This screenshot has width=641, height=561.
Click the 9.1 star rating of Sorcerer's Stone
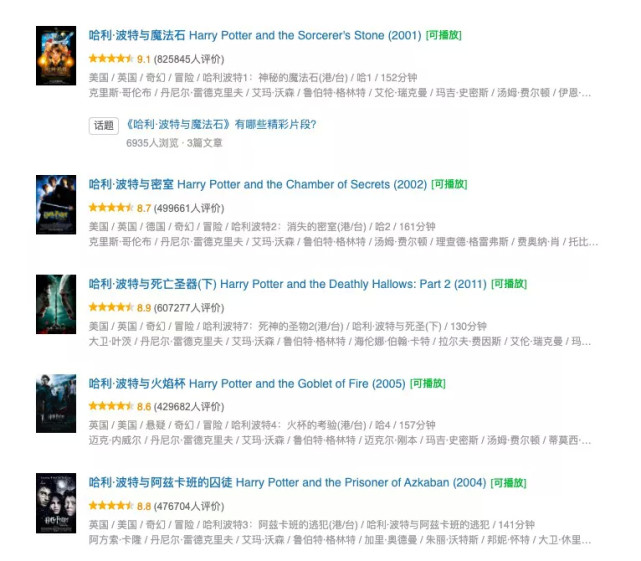tap(119, 59)
